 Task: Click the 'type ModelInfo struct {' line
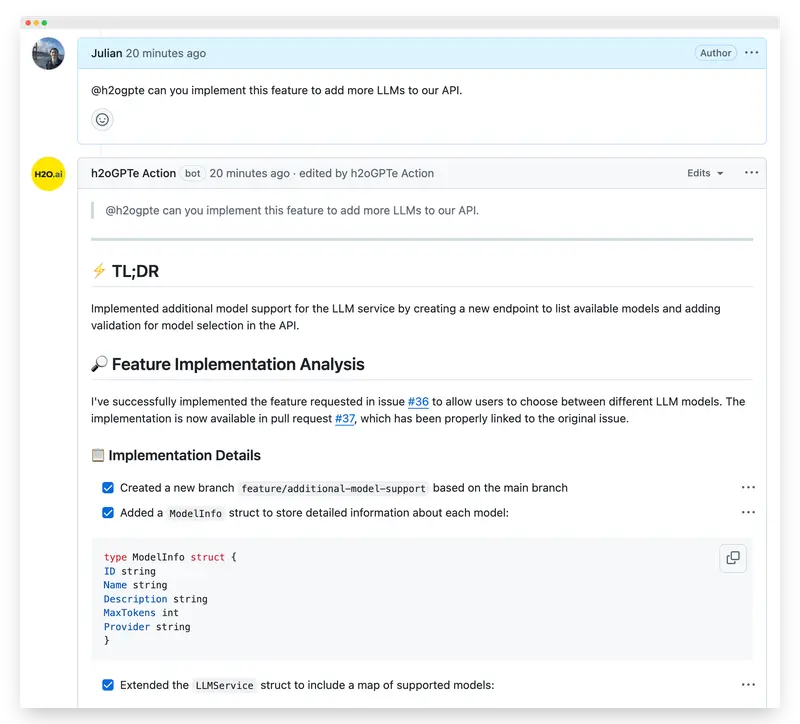pyautogui.click(x=170, y=557)
